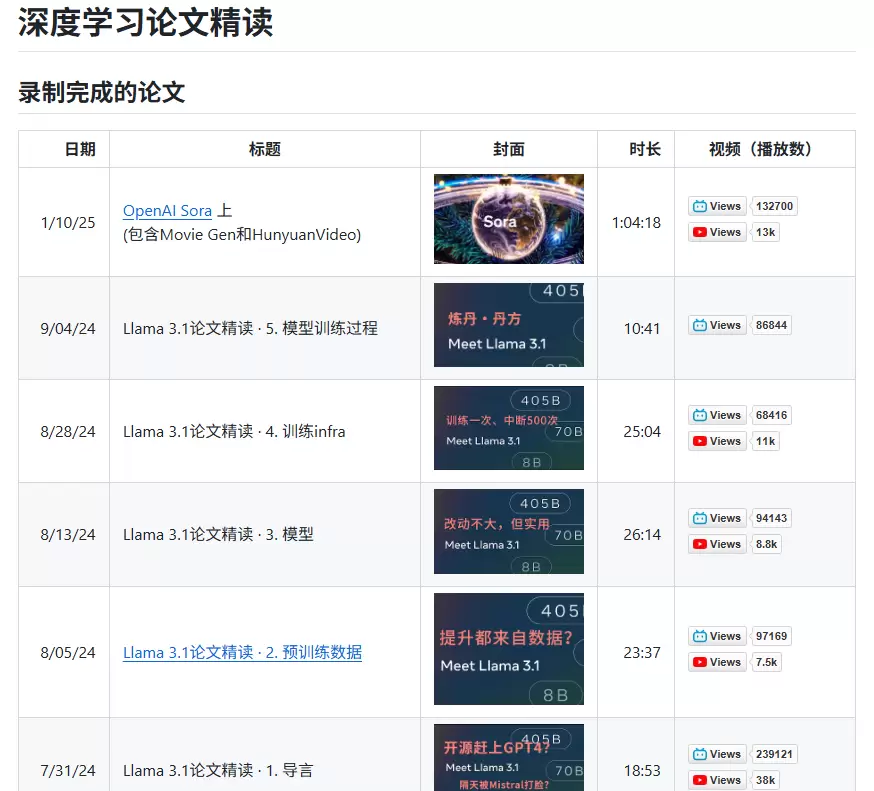Click (包含Movie Gen和HunyuanVideo) subtitle text
Screen dimensions: 874x791
tap(242, 235)
